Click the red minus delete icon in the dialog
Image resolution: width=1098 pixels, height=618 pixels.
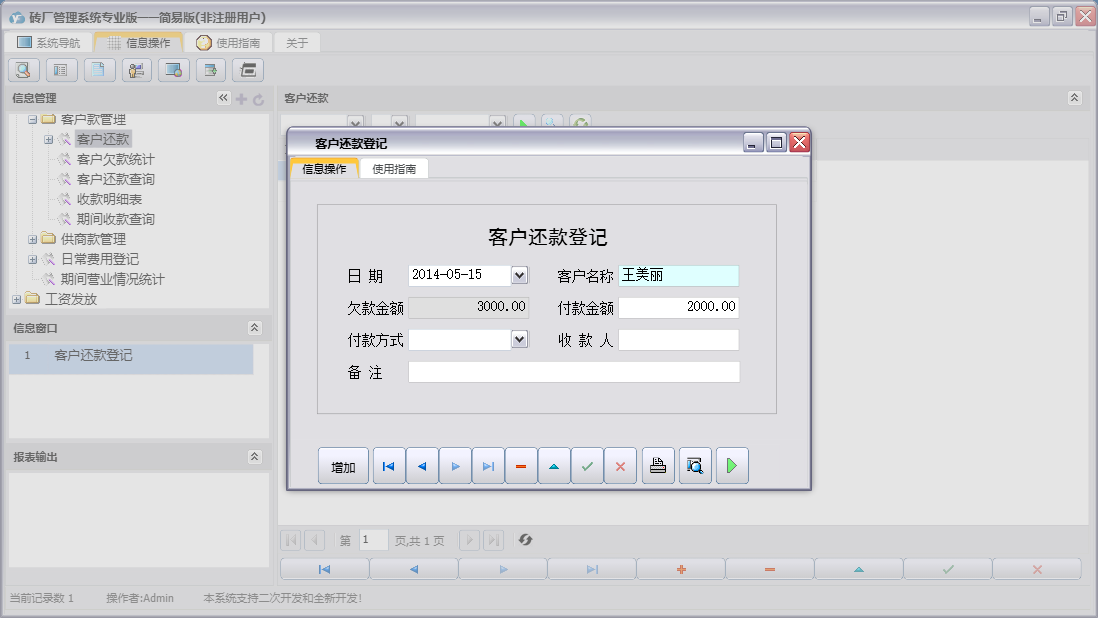click(521, 466)
